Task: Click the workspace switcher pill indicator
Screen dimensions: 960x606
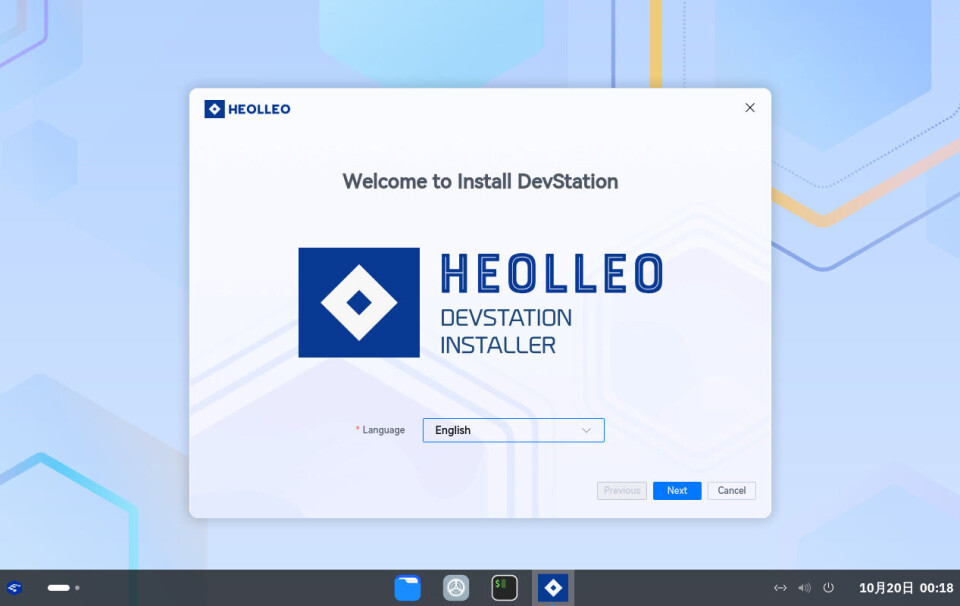Action: (59, 588)
